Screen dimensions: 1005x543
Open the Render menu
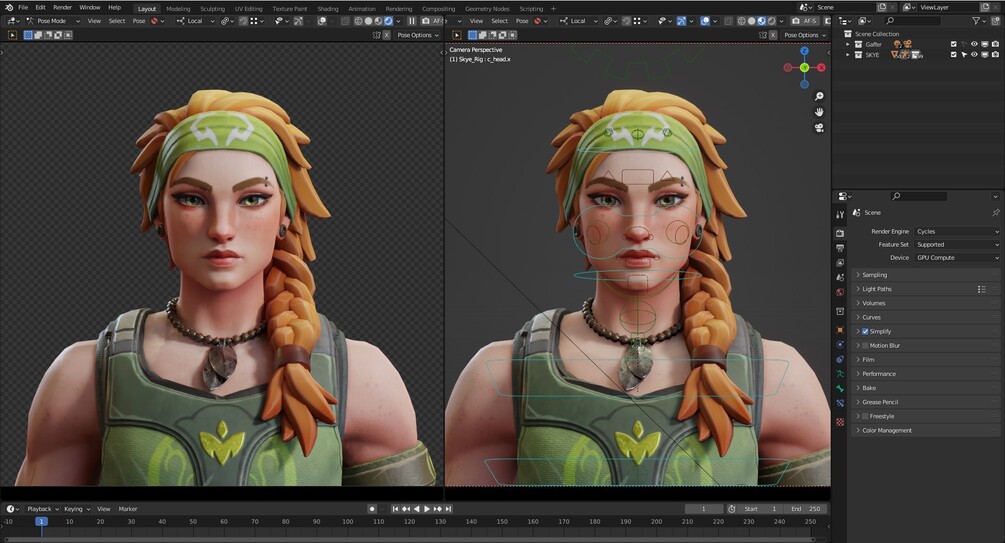pyautogui.click(x=62, y=8)
